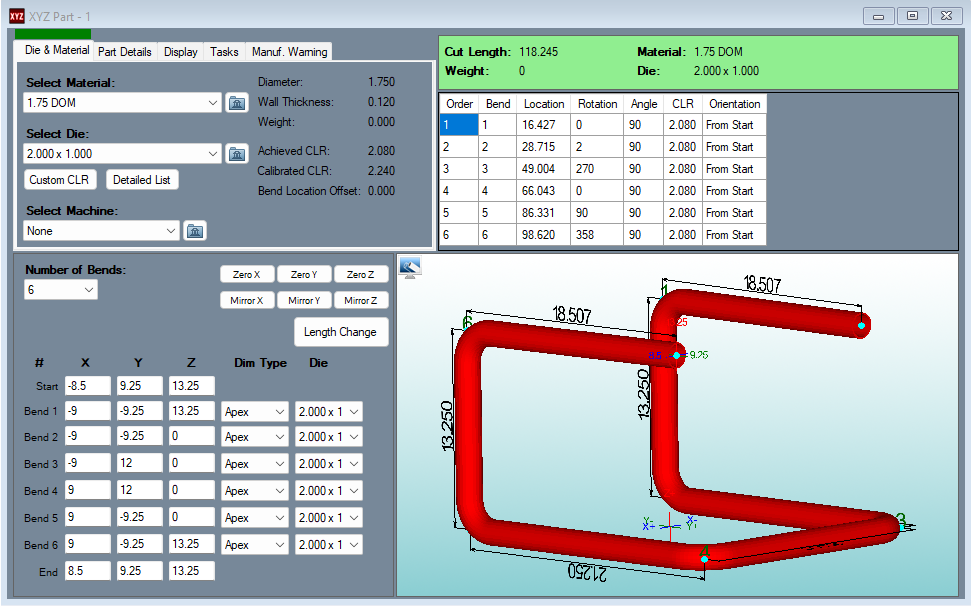This screenshot has height=606, width=972.
Task: Click Rotation cell 270
Action: [x=598, y=169]
